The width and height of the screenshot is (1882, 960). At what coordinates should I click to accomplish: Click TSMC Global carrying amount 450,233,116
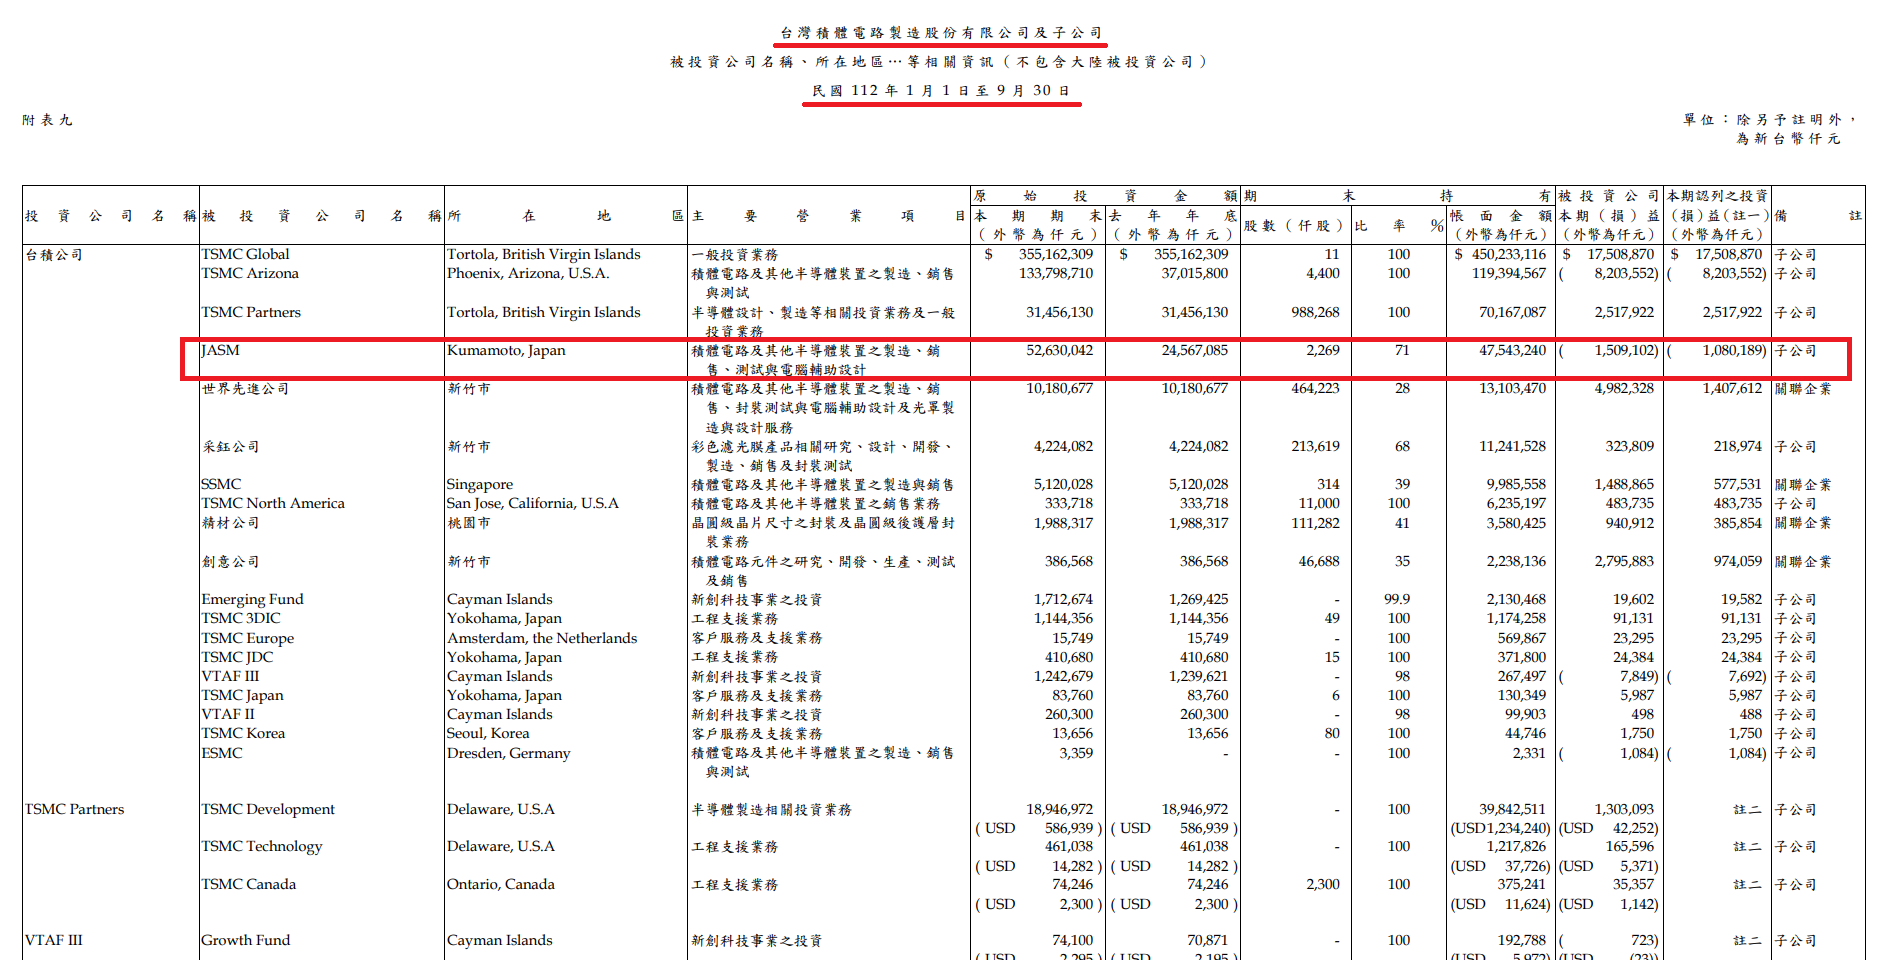[1508, 254]
